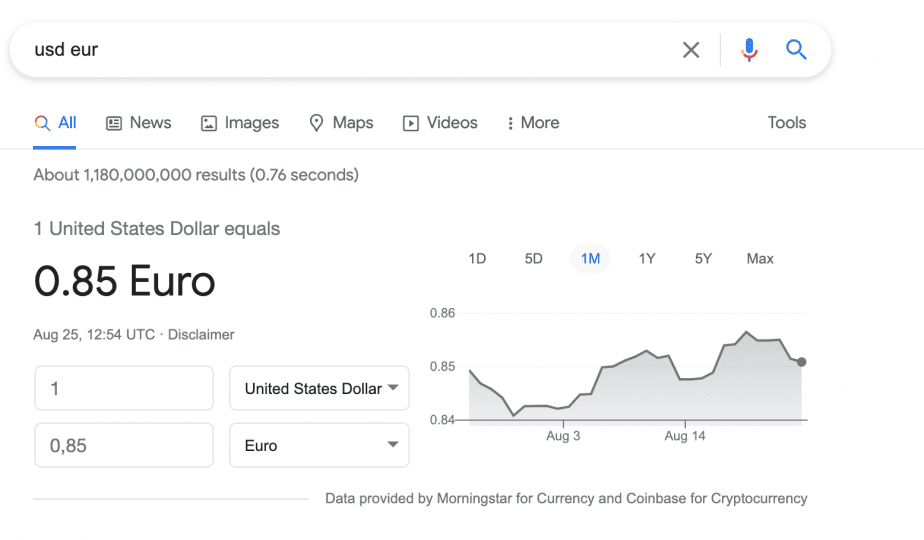Open the More options menu
Viewport: 924px width, 540px height.
tap(533, 123)
